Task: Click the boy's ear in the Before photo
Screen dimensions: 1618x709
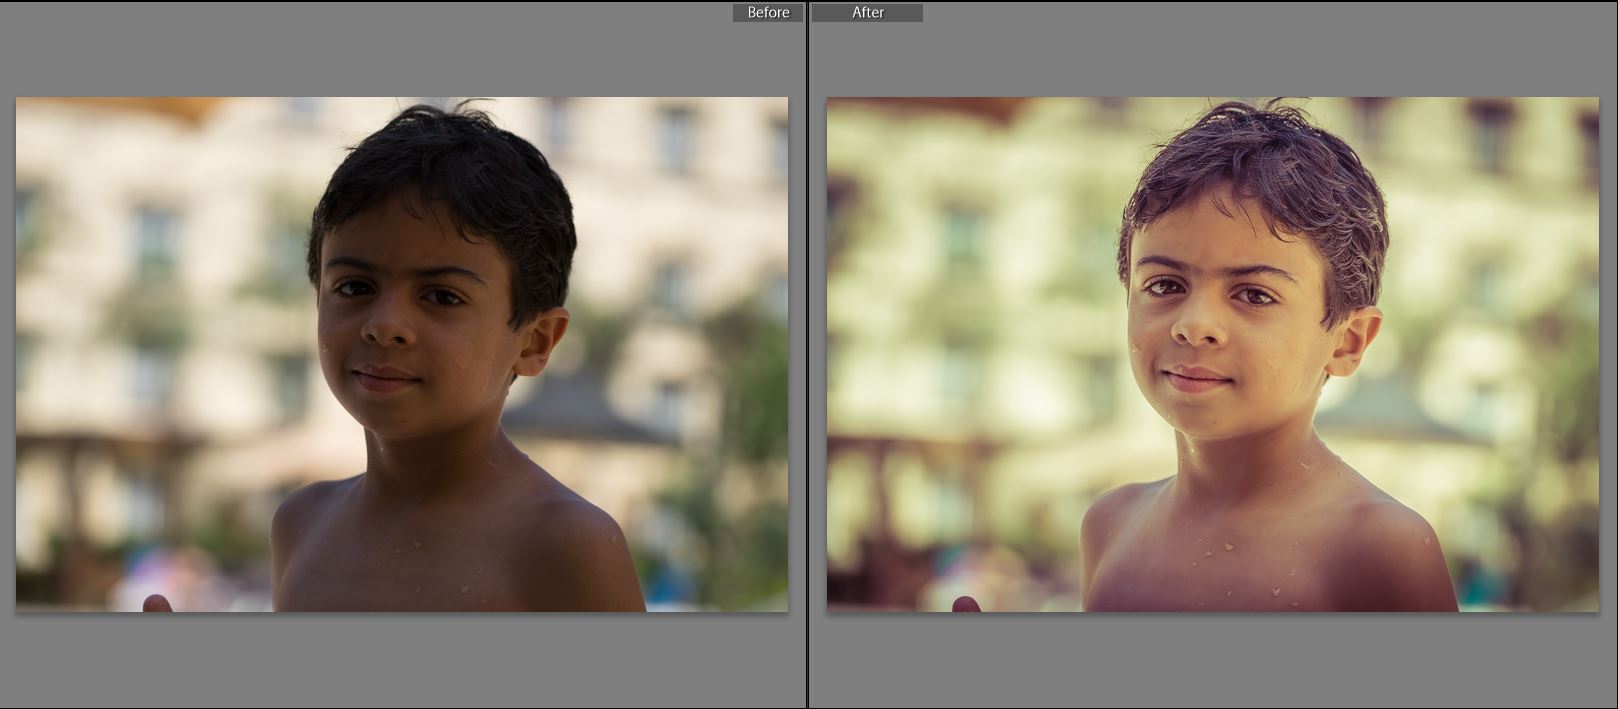Action: coord(543,340)
